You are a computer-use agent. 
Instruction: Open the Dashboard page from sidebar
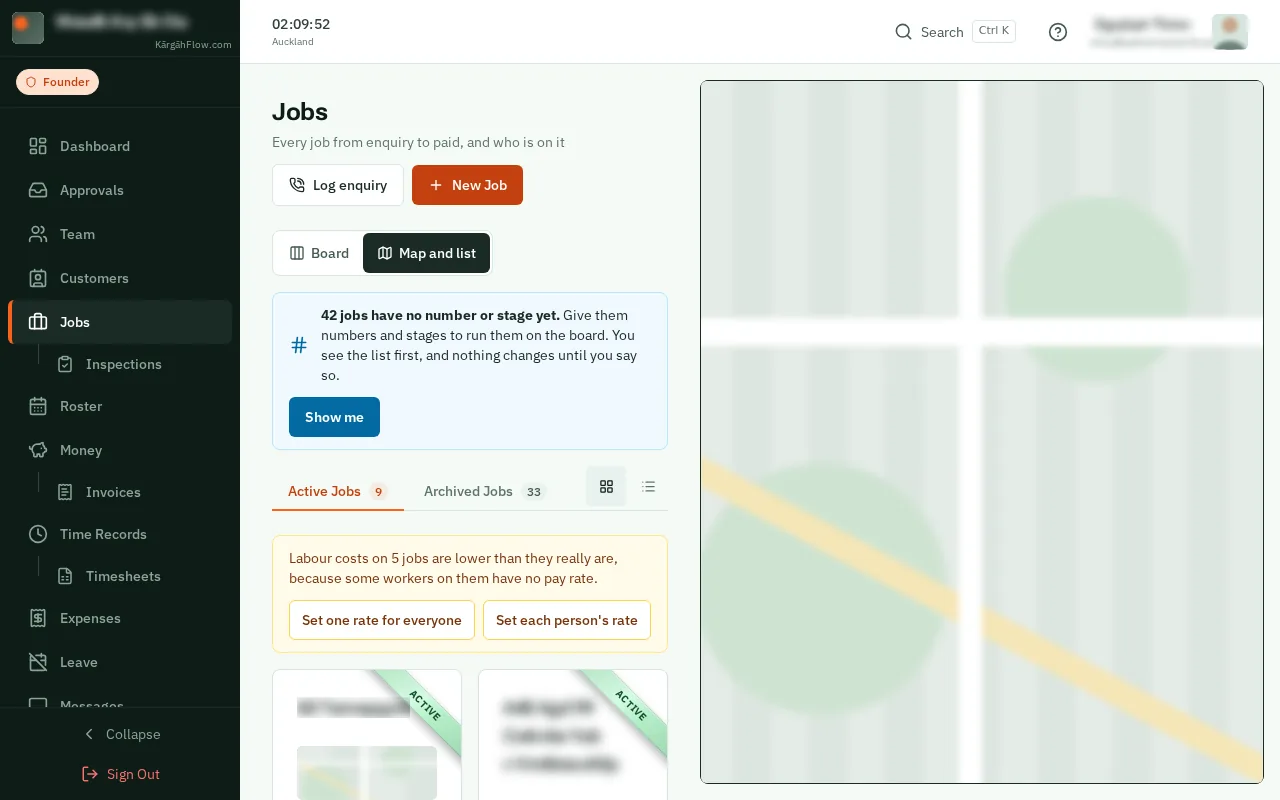120,146
